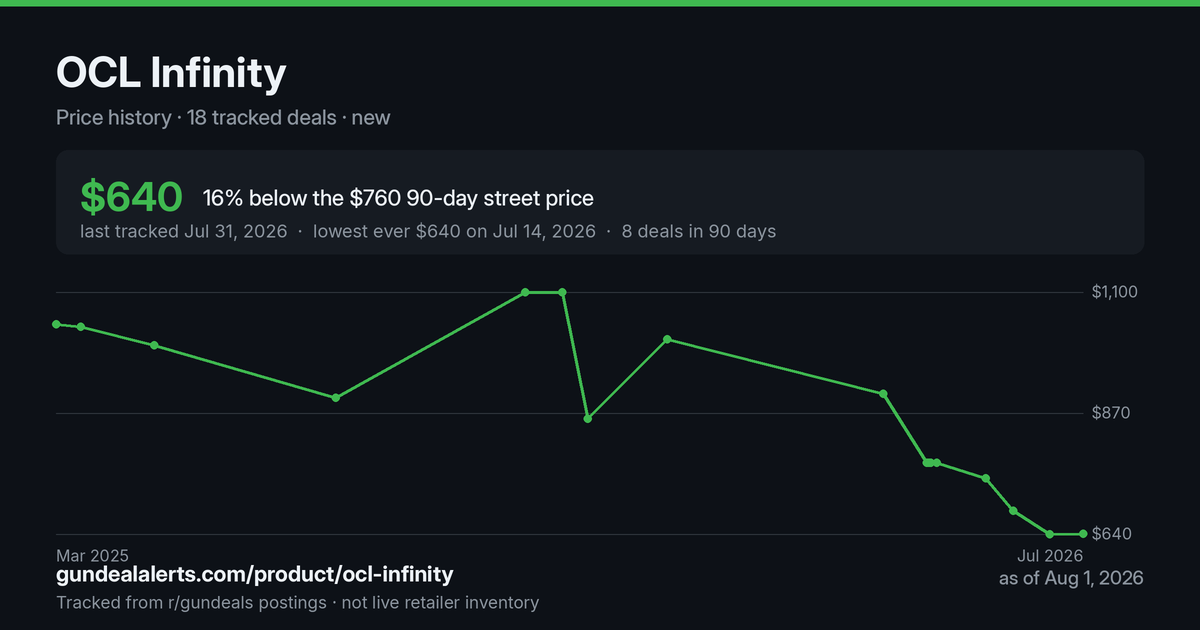Screen dimensions: 1200x630
Task: Click 'lowest ever $640 on Jul 14, 2026'
Action: click(x=454, y=231)
